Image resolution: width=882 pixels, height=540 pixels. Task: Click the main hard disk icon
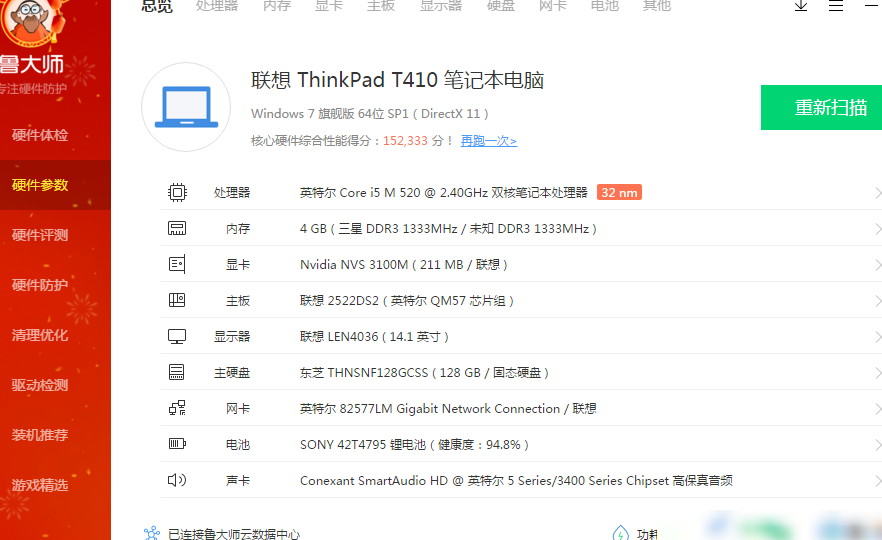pos(177,372)
